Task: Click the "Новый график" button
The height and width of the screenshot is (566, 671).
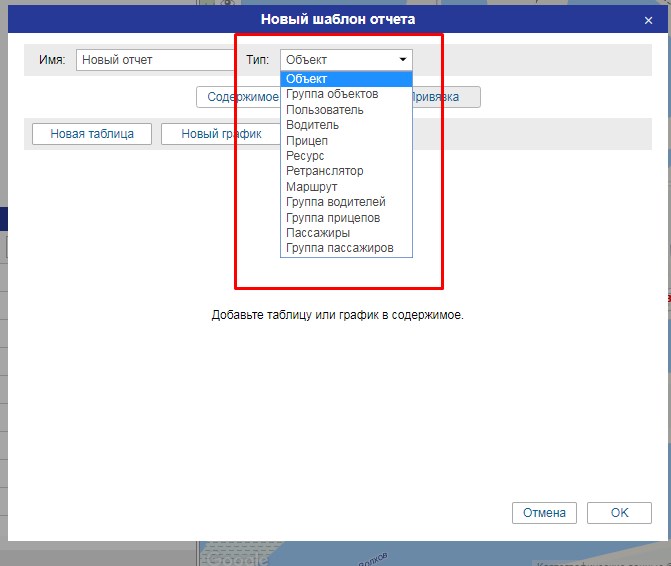Action: pos(221,134)
